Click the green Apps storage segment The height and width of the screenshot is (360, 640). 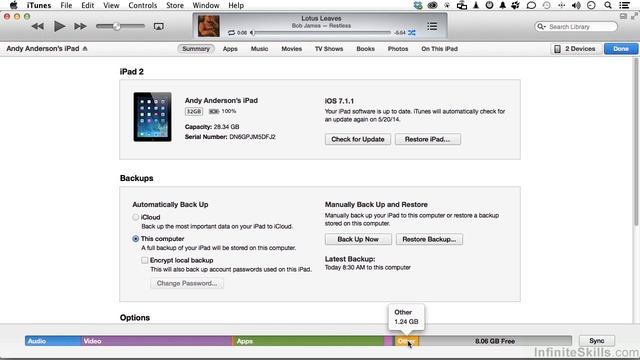[x=309, y=341]
